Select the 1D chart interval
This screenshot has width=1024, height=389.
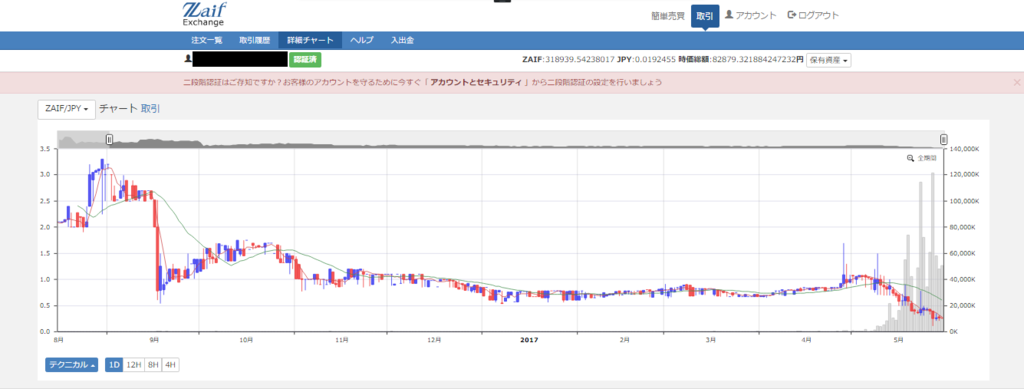[114, 365]
